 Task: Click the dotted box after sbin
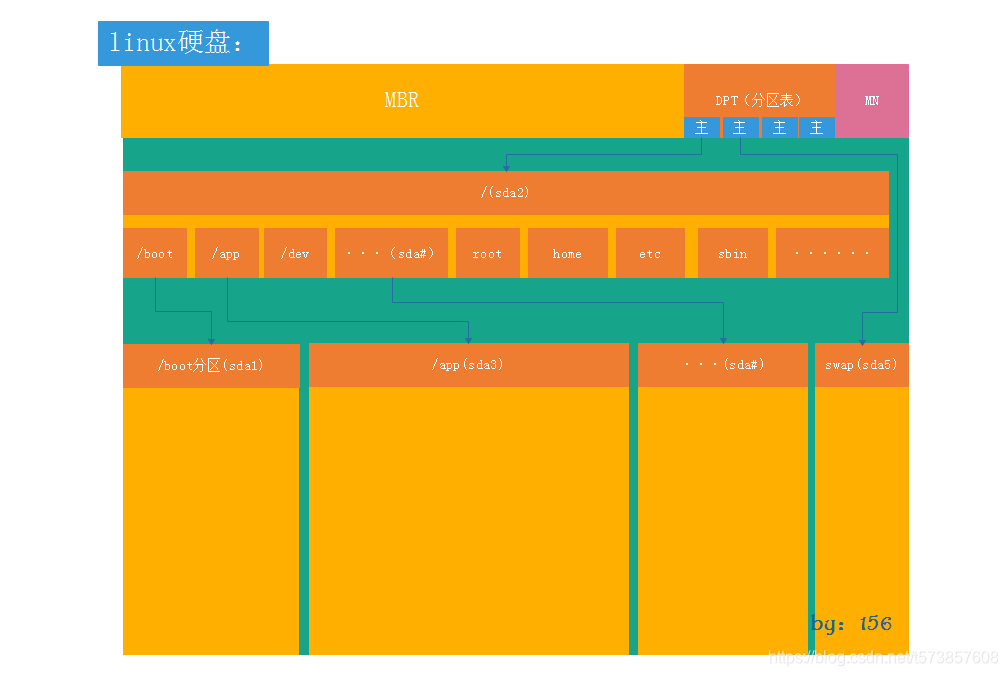(x=832, y=253)
